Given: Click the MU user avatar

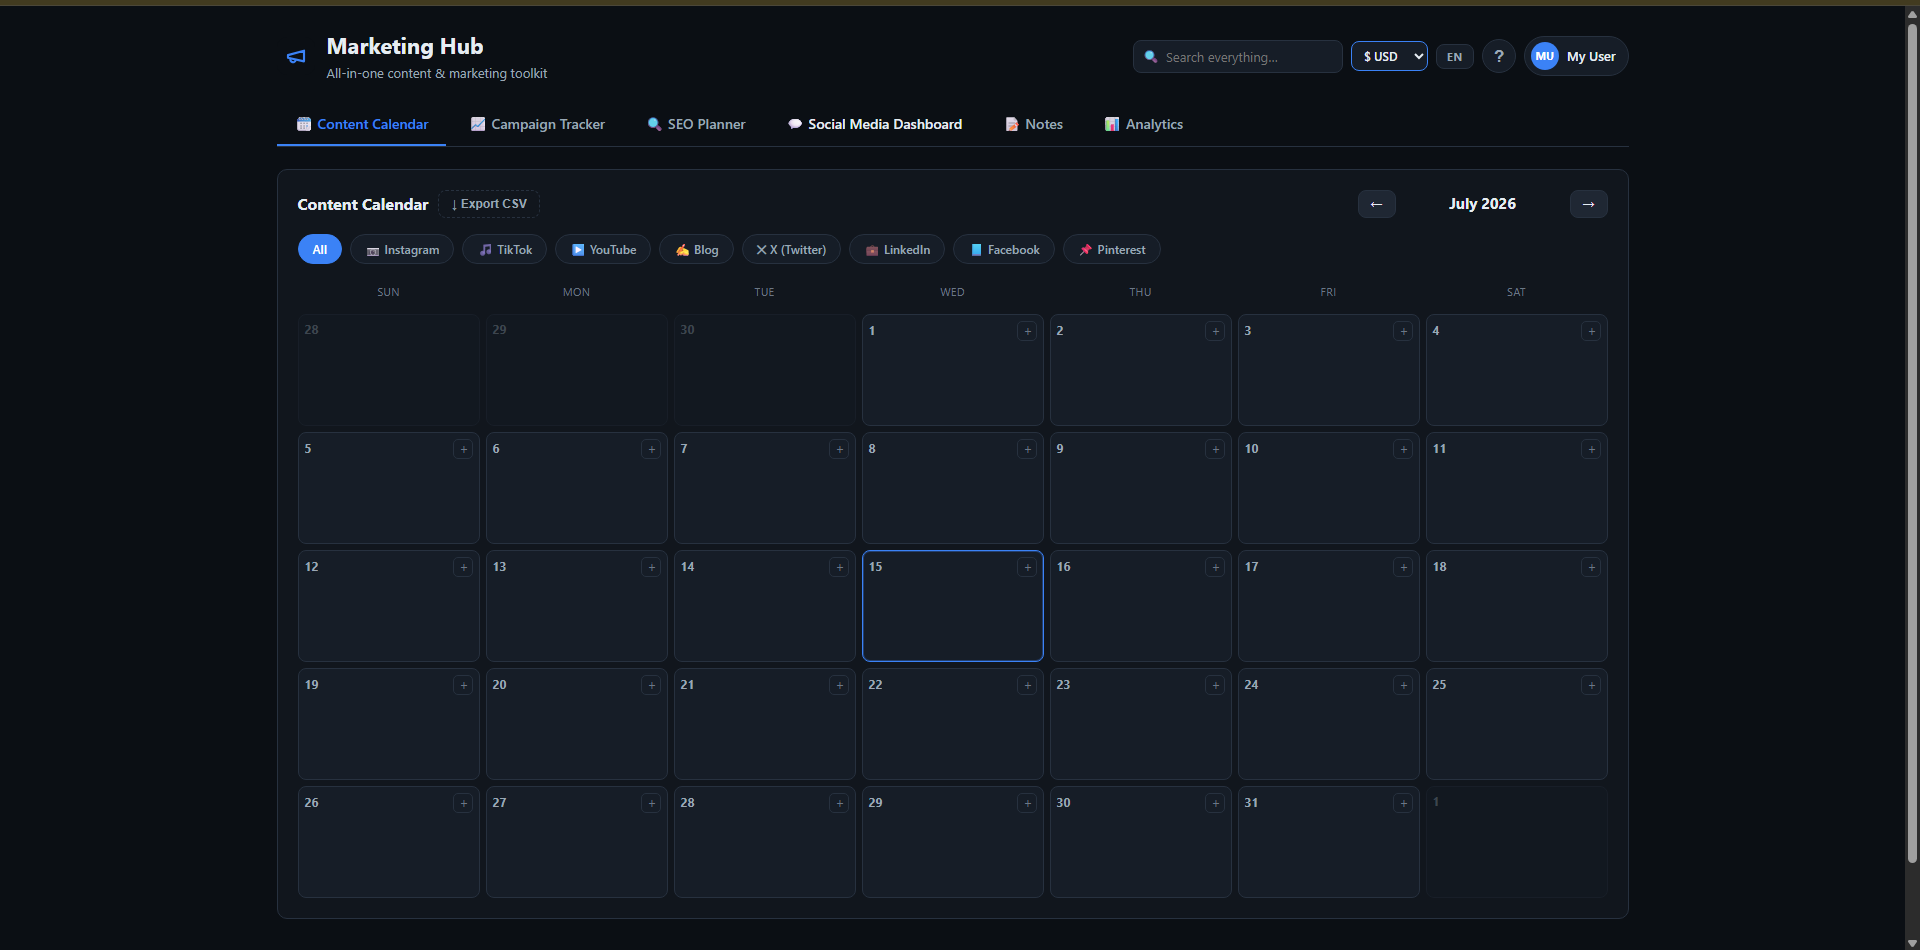Looking at the screenshot, I should point(1544,56).
